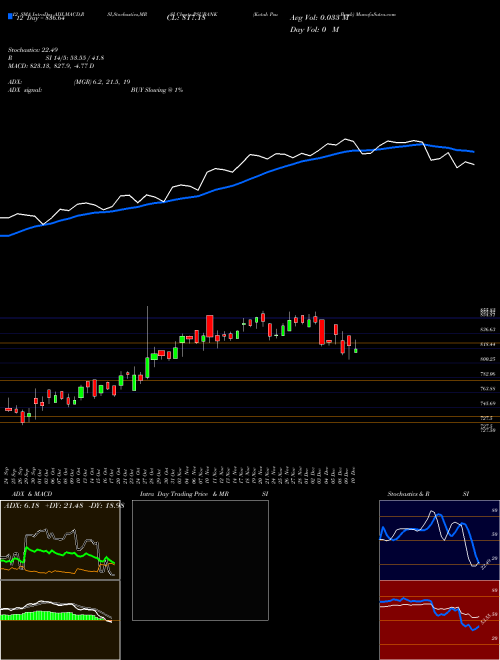The image size is (500, 660).
Task: Click the 809.25 price level label
Action: (488, 359)
